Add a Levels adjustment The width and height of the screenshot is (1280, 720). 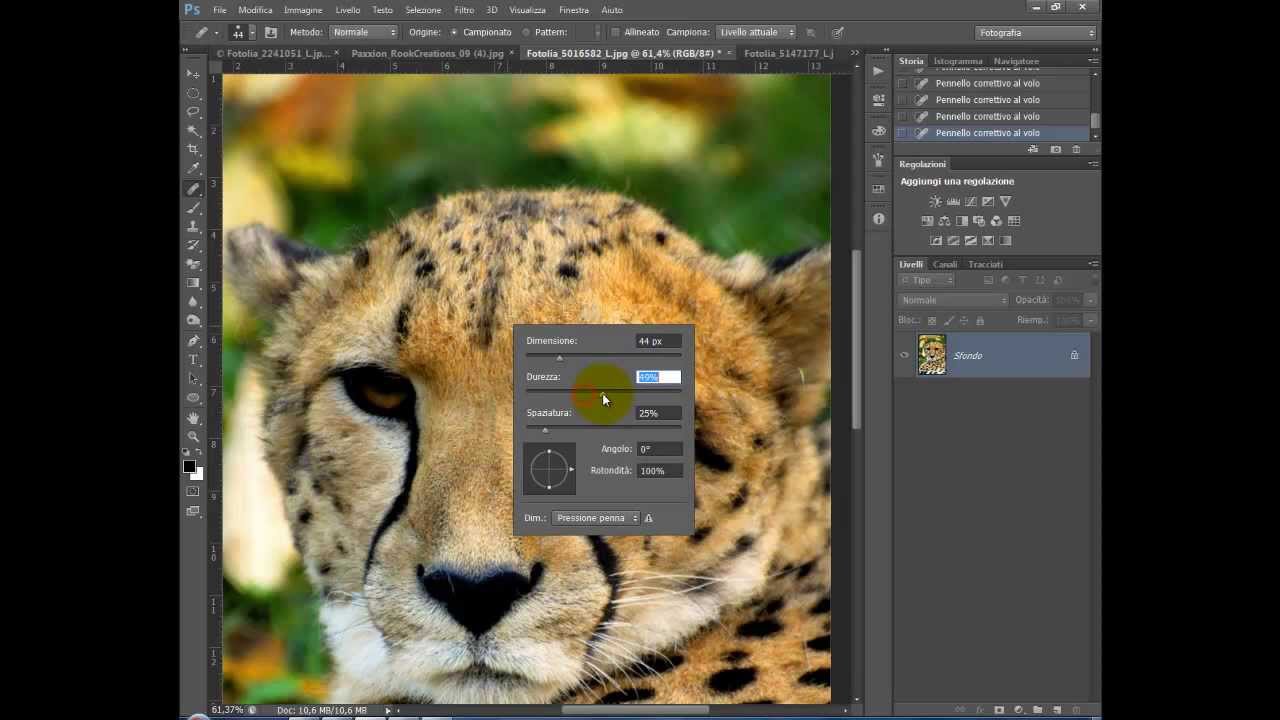[953, 201]
